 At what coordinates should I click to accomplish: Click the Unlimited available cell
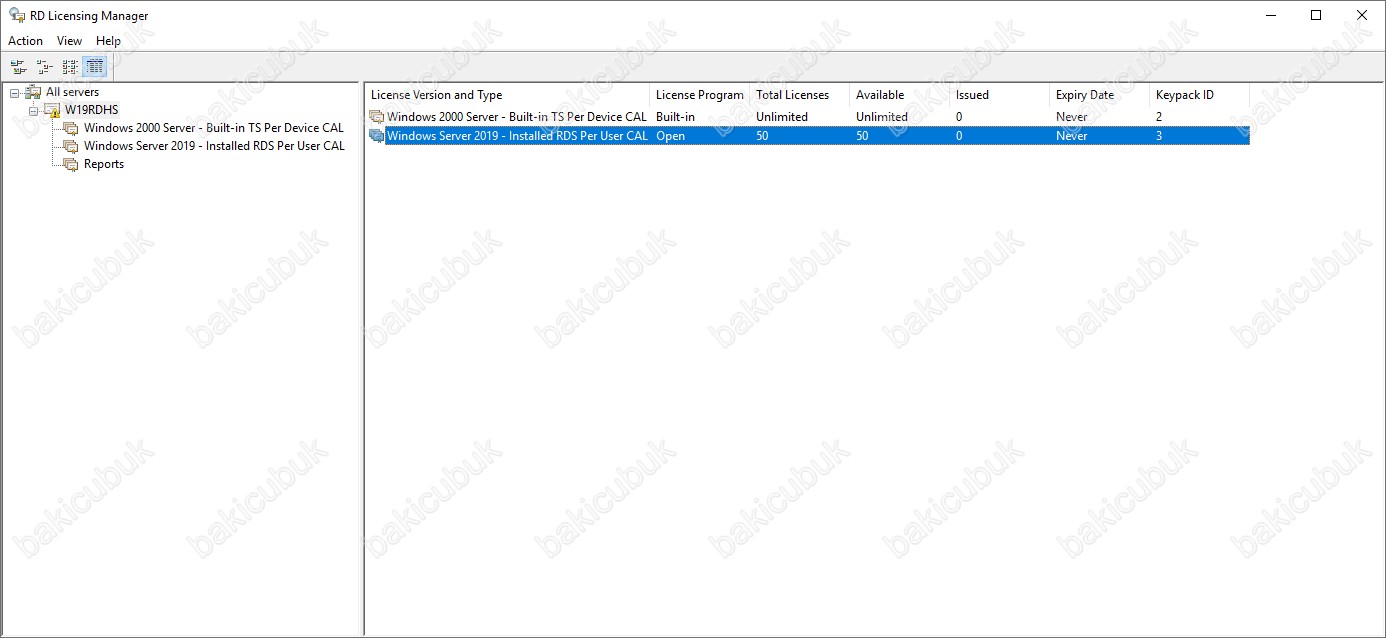coord(882,117)
